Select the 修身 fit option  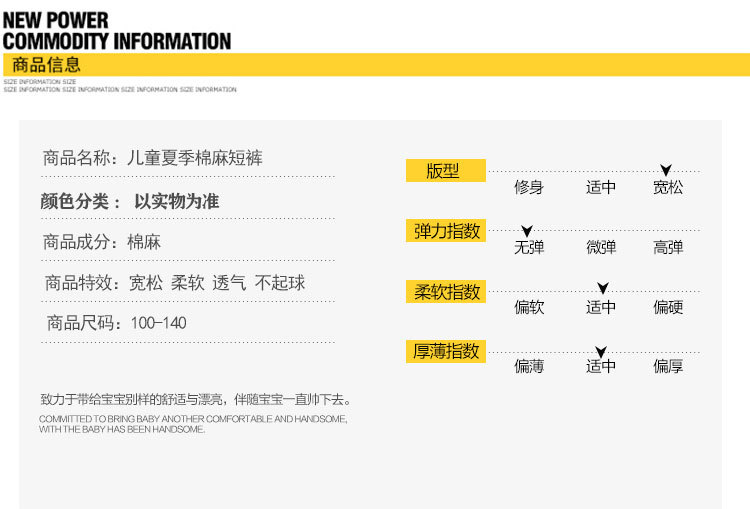click(x=529, y=187)
